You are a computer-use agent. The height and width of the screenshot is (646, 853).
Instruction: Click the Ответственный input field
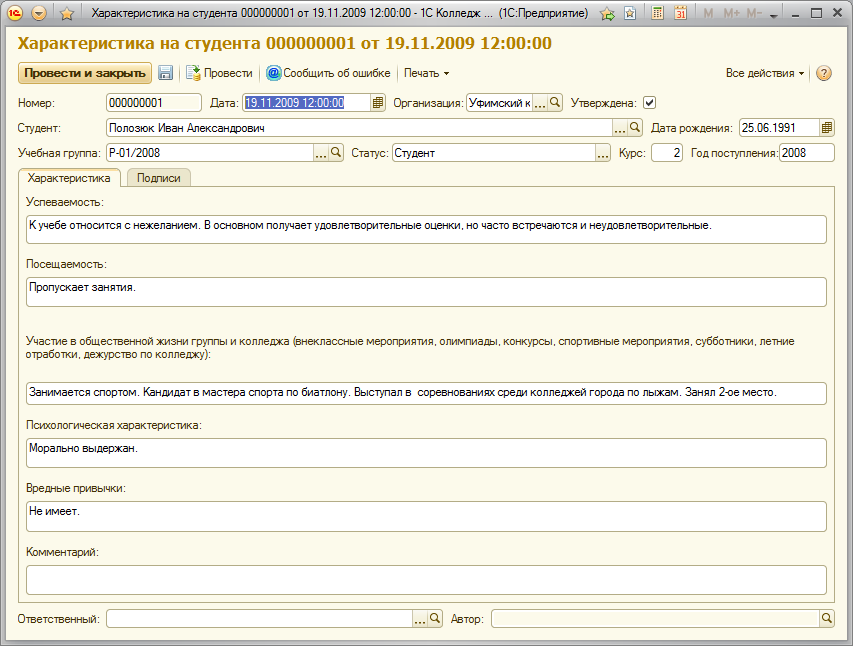click(x=259, y=619)
